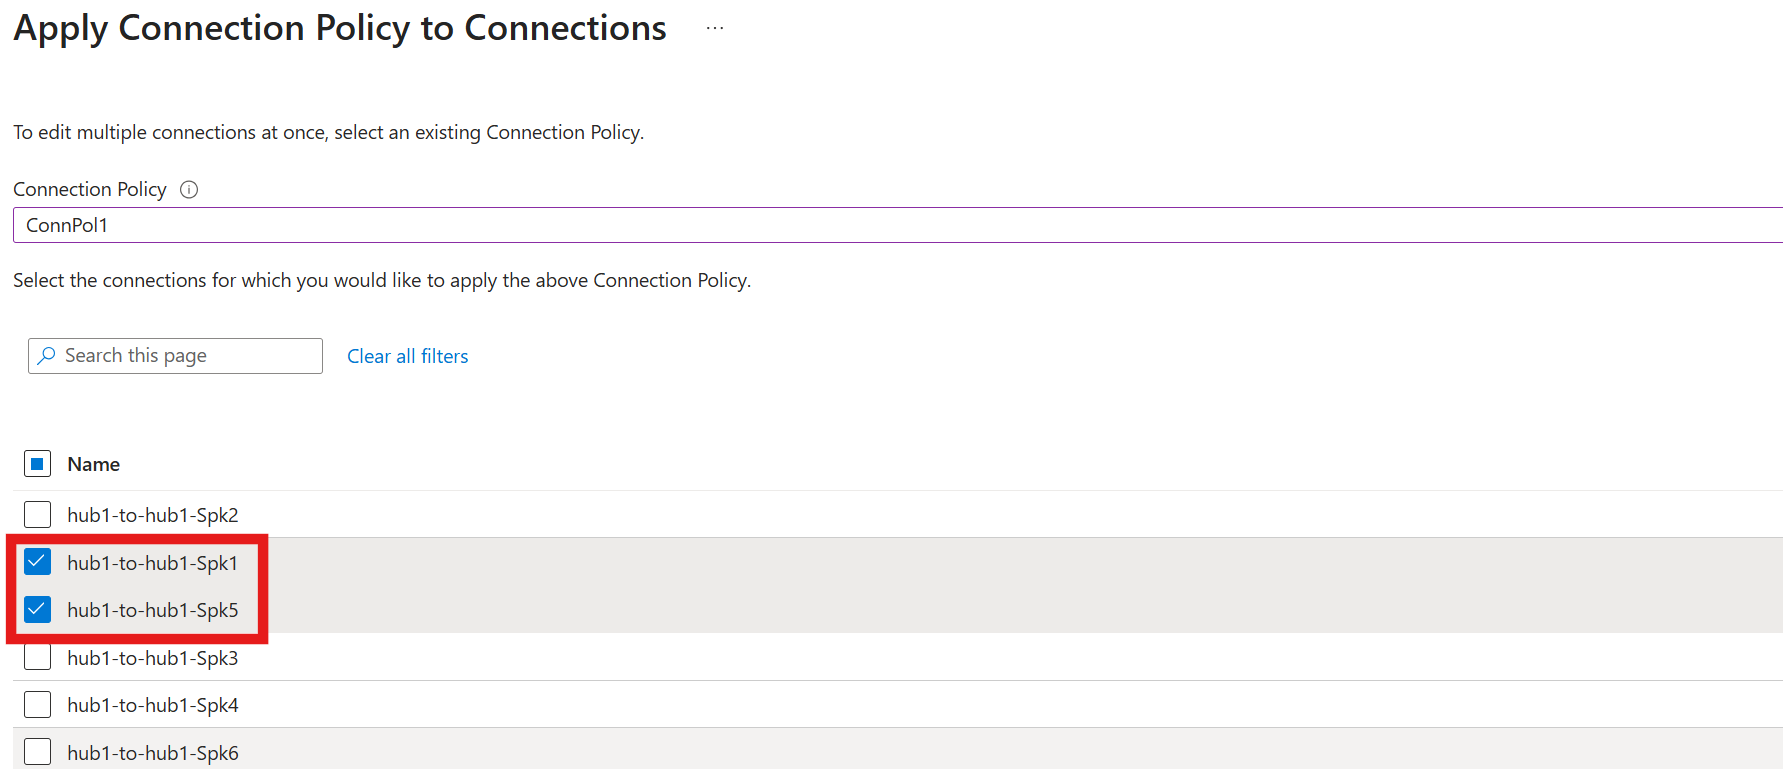Click Clear all filters link
Viewport: 1783px width, 769px height.
click(408, 356)
